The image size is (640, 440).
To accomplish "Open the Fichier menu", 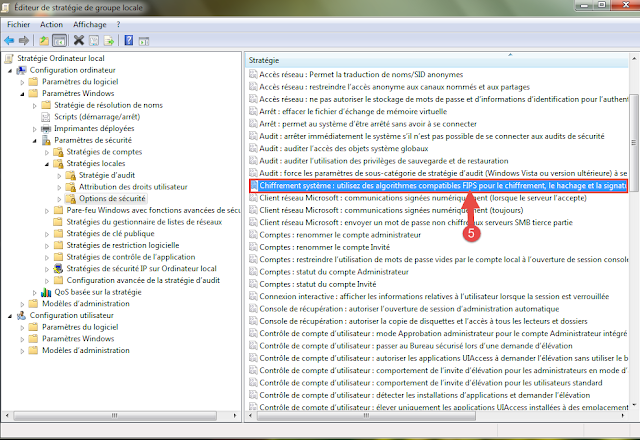I will point(18,24).
